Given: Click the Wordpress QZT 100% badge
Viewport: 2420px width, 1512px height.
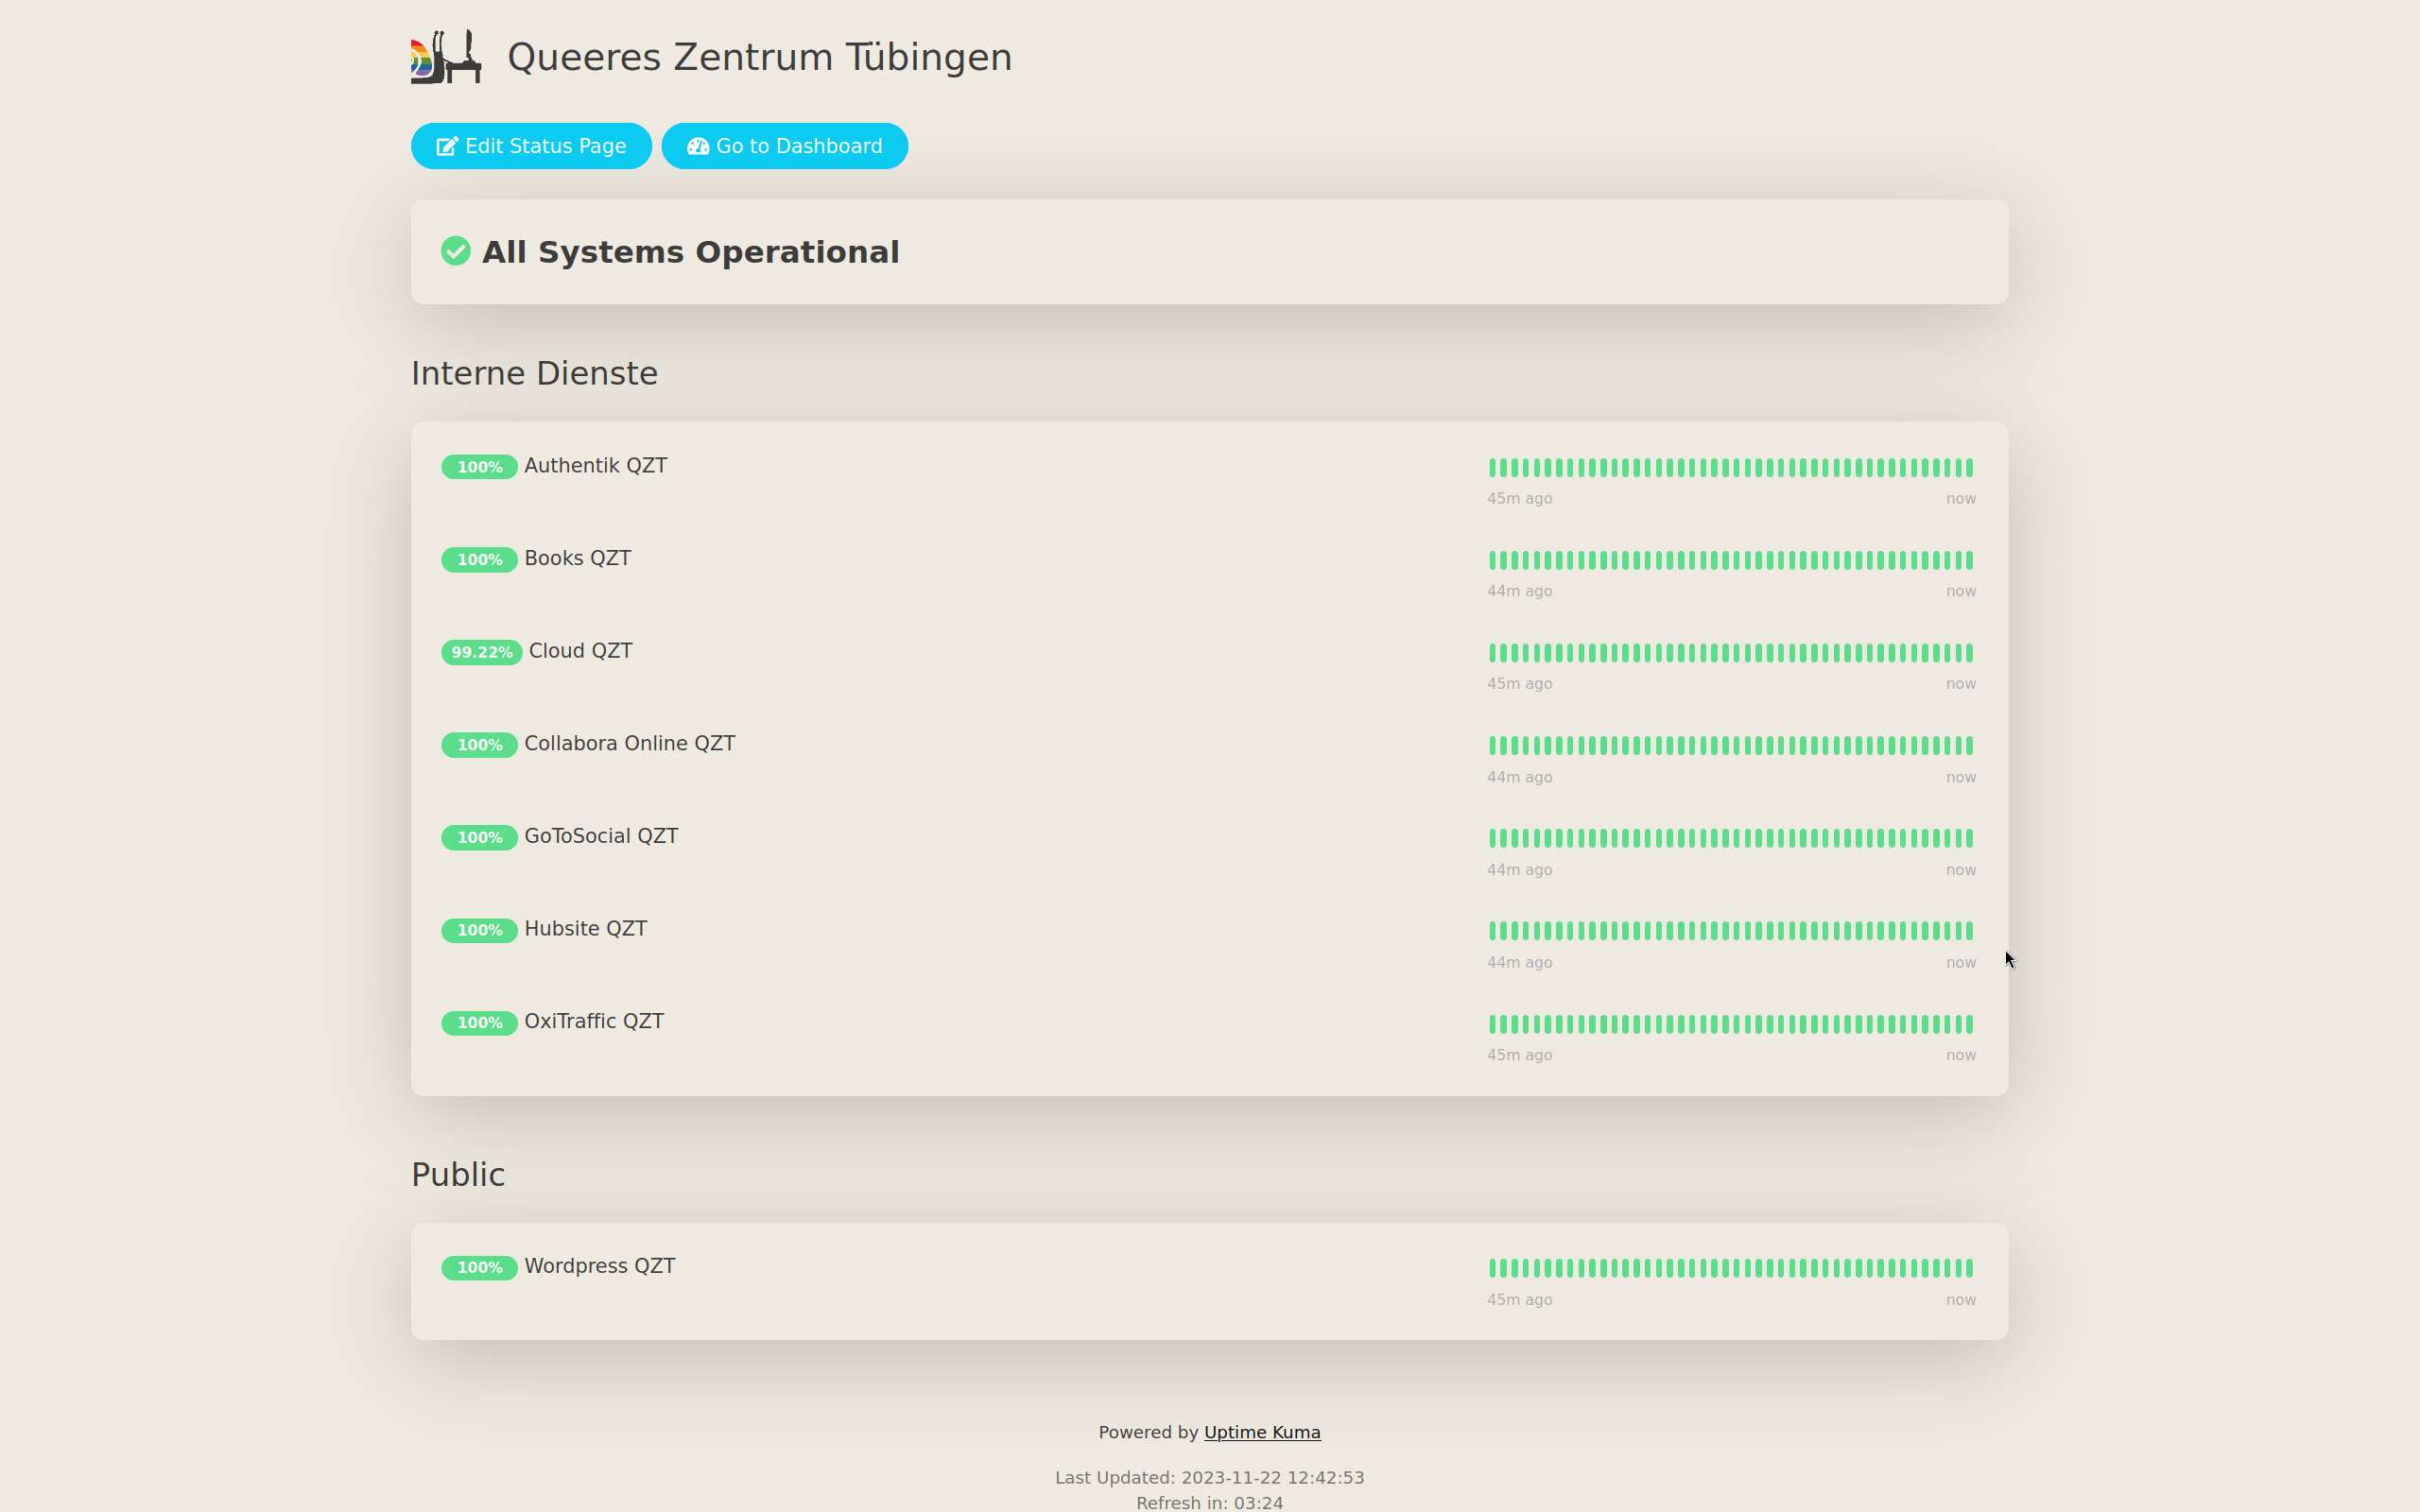Looking at the screenshot, I should (x=479, y=1267).
